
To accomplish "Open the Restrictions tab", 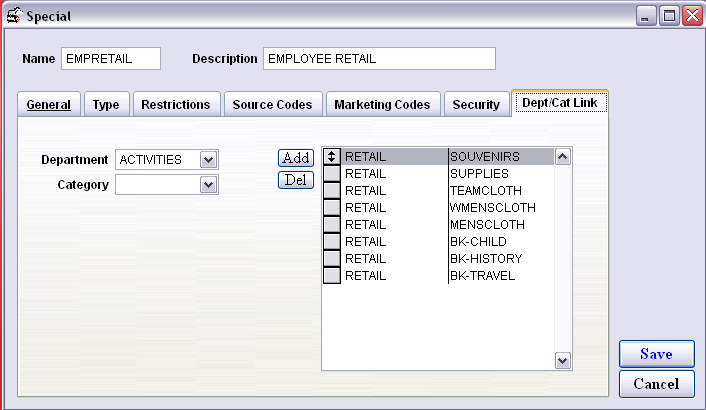I will coord(176,104).
